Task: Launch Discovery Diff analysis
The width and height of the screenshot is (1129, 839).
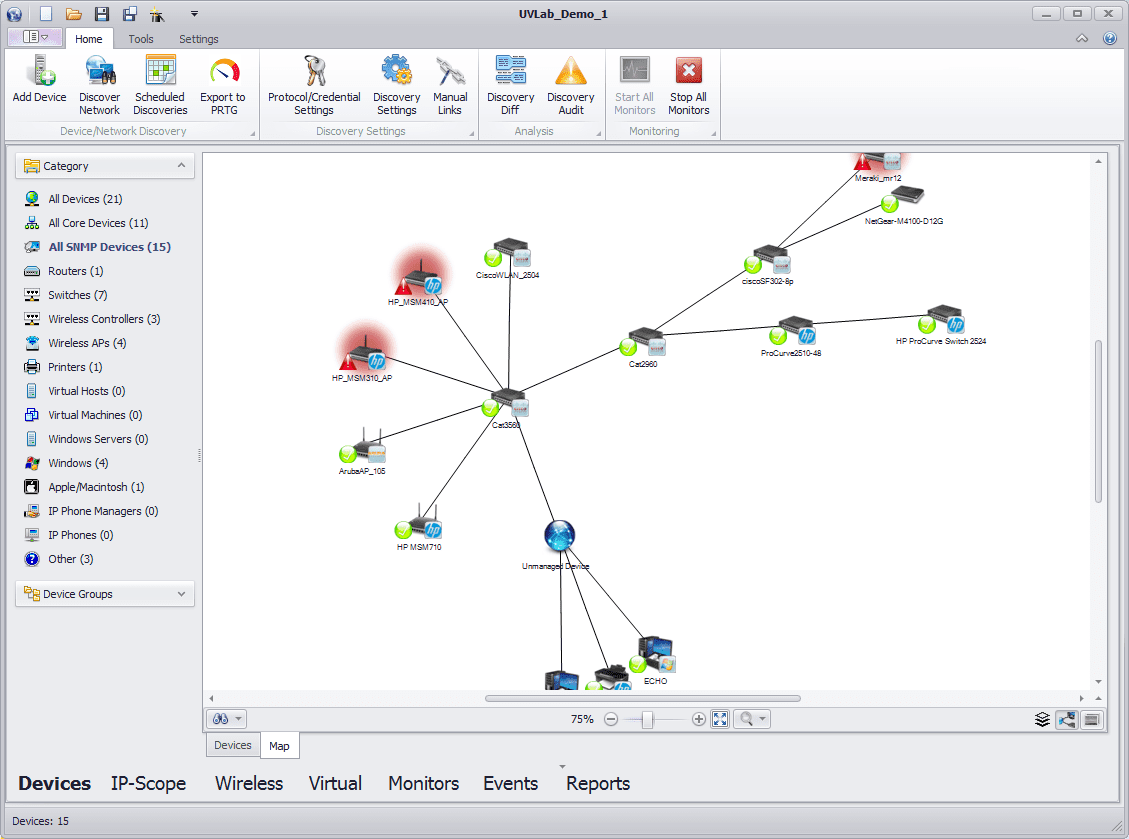Action: [510, 85]
